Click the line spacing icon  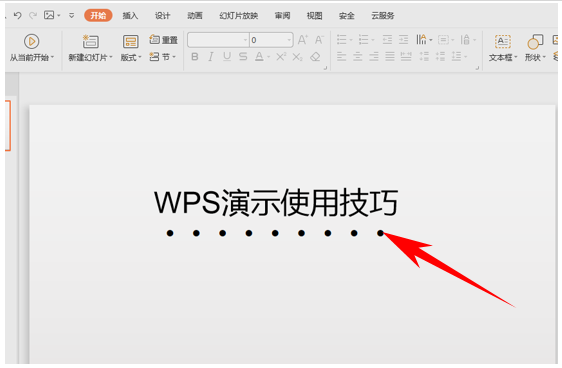coord(456,57)
